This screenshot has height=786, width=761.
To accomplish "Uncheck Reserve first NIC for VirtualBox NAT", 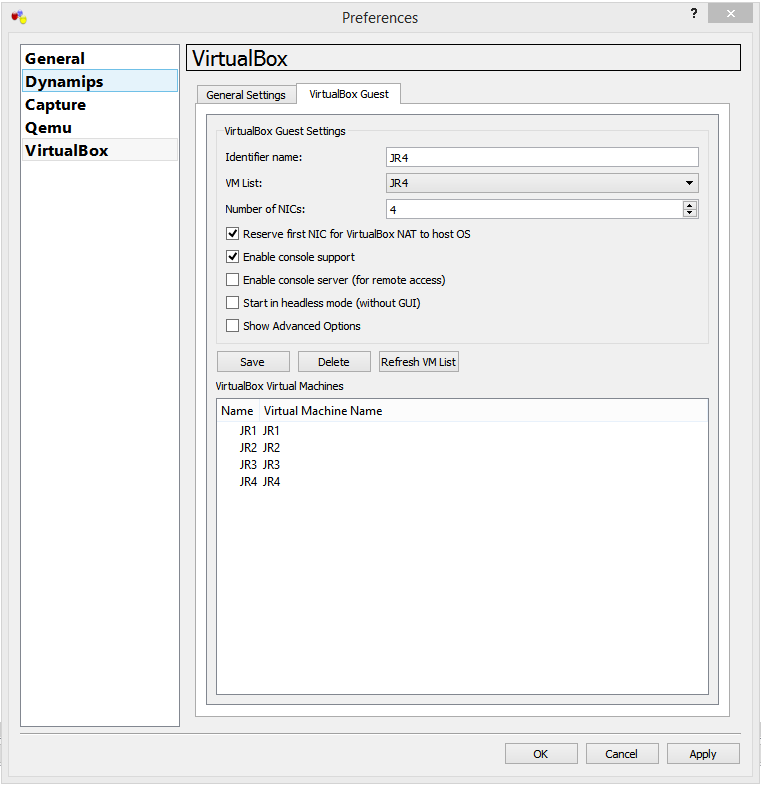I will point(232,234).
